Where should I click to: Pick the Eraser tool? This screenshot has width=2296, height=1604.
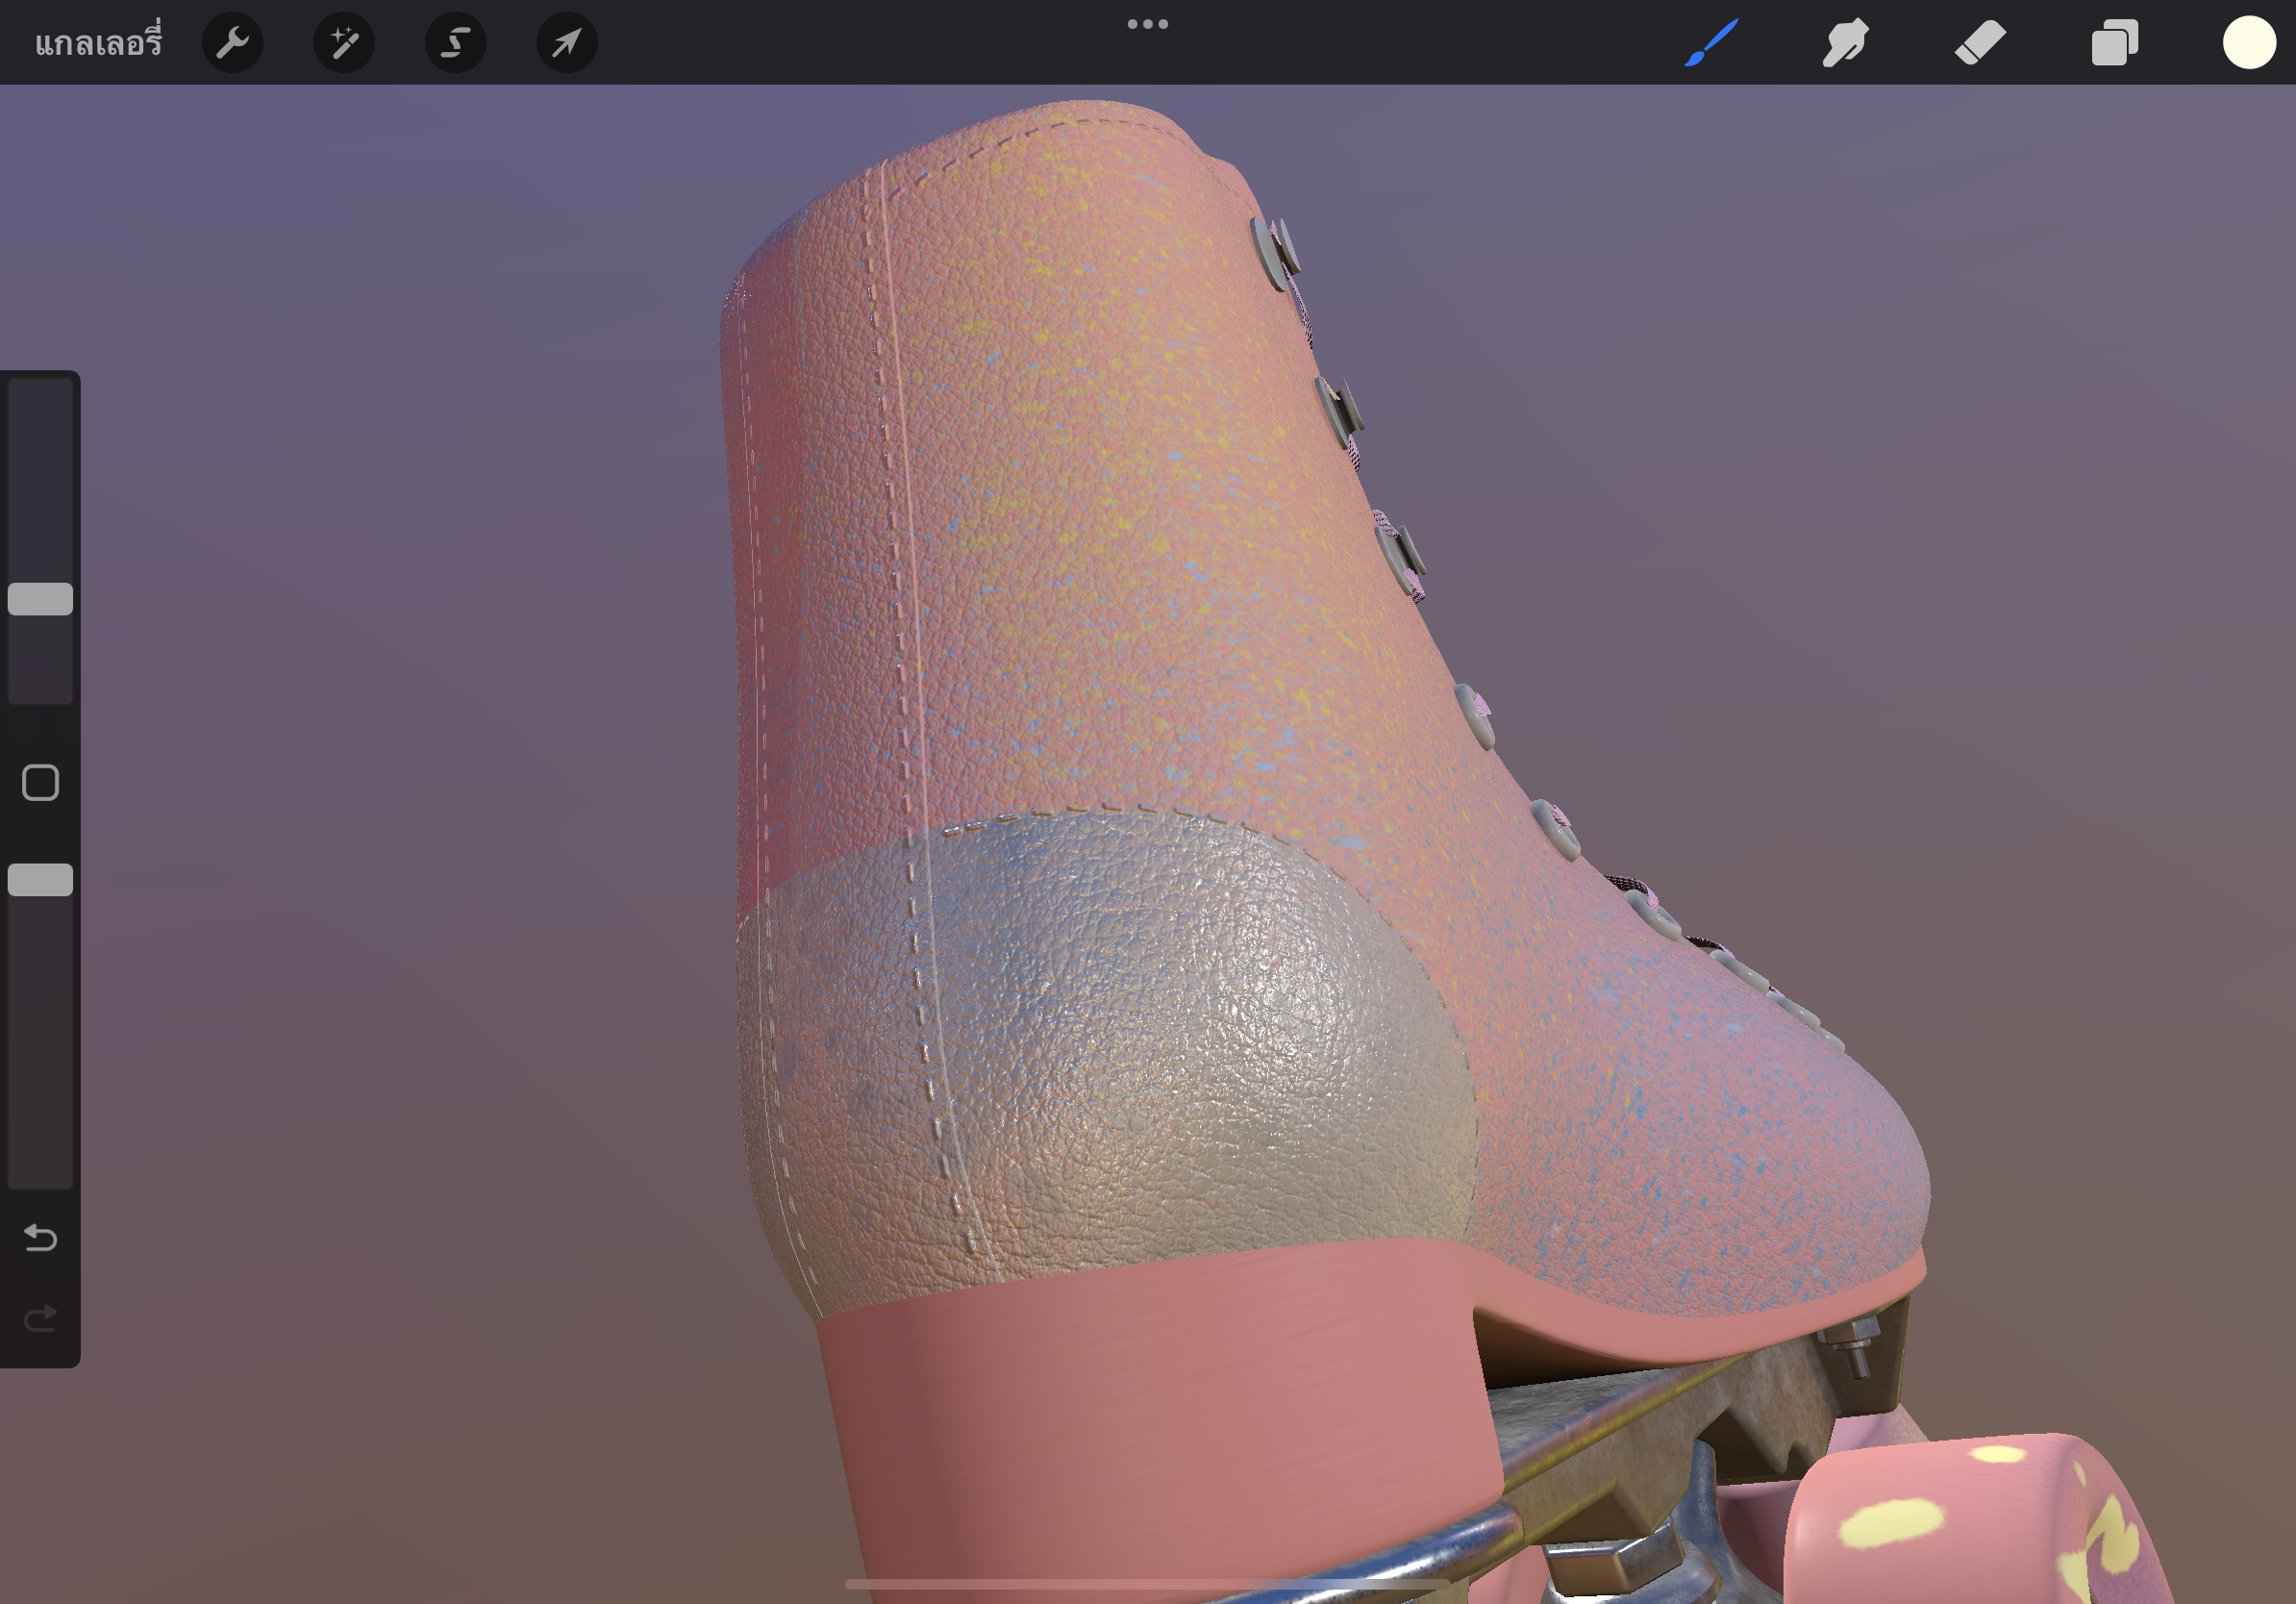point(1980,43)
